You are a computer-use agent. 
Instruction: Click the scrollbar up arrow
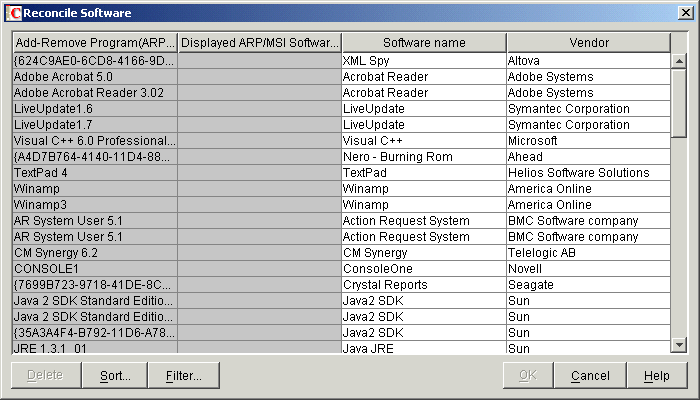pyautogui.click(x=679, y=61)
